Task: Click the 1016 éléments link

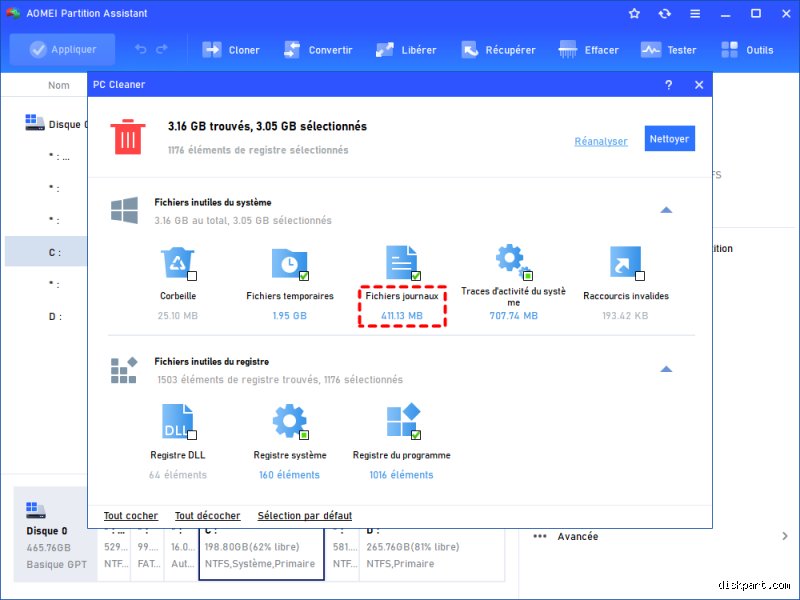Action: coord(401,474)
